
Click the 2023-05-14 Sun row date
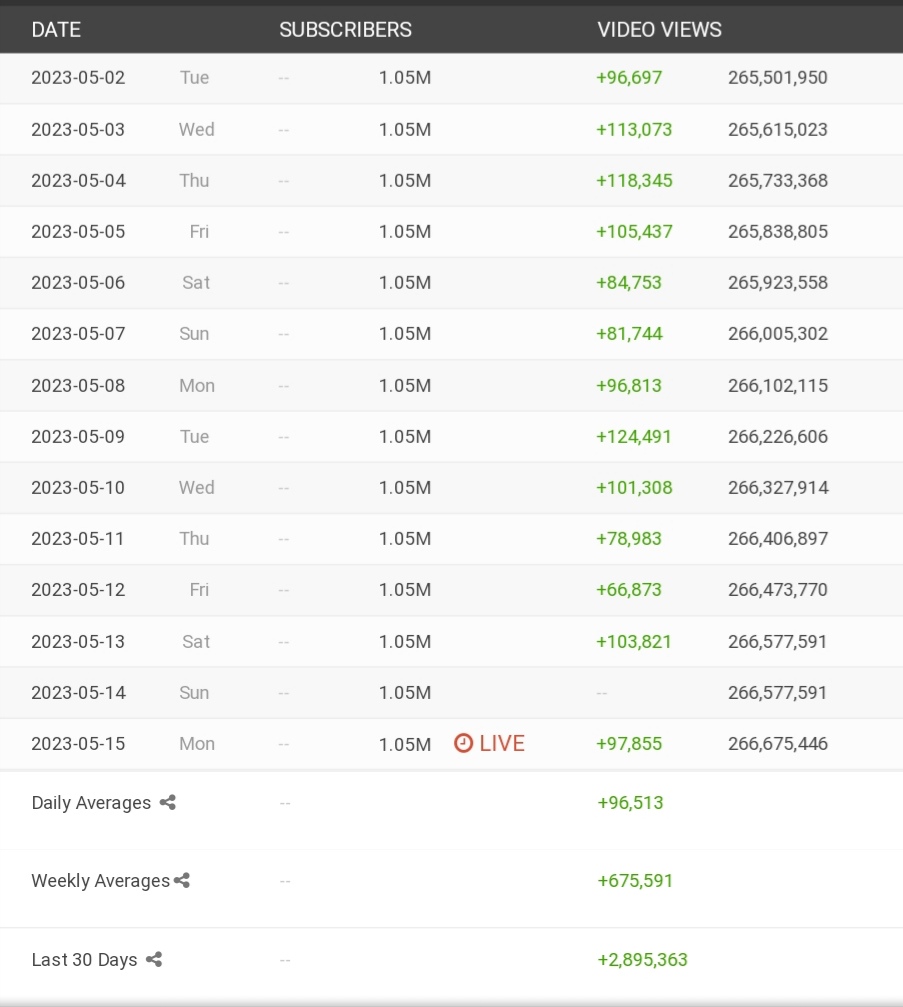pyautogui.click(x=78, y=692)
